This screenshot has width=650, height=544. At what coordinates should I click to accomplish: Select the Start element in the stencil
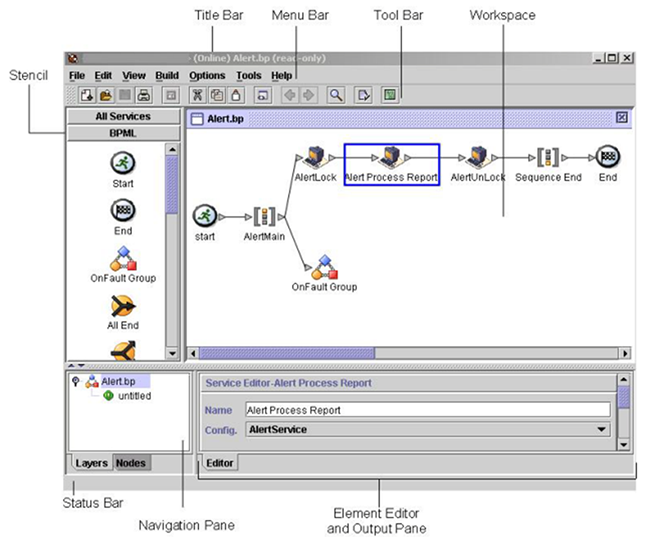(123, 163)
